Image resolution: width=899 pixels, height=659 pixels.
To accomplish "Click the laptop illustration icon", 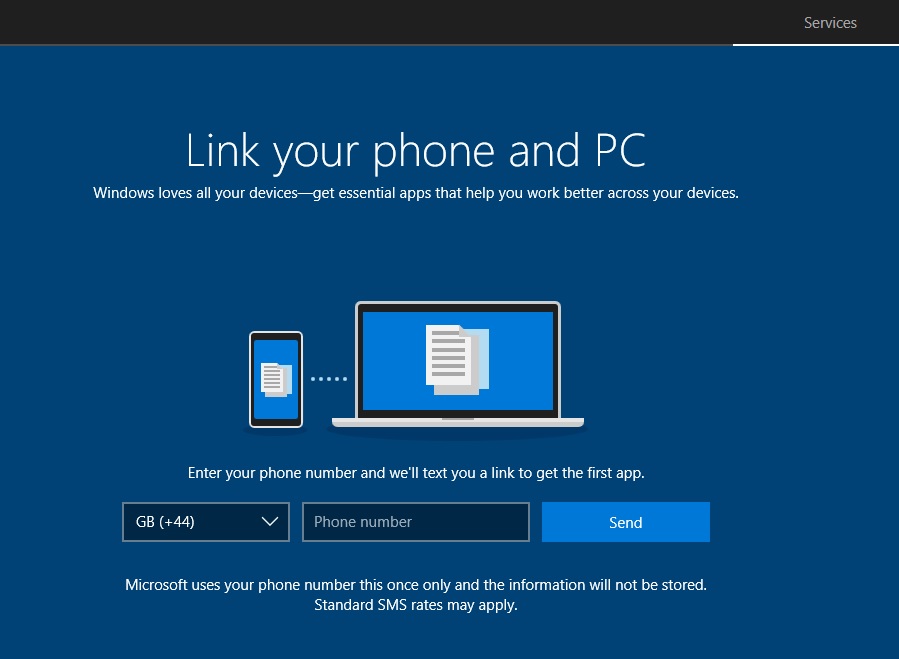I will pyautogui.click(x=458, y=364).
